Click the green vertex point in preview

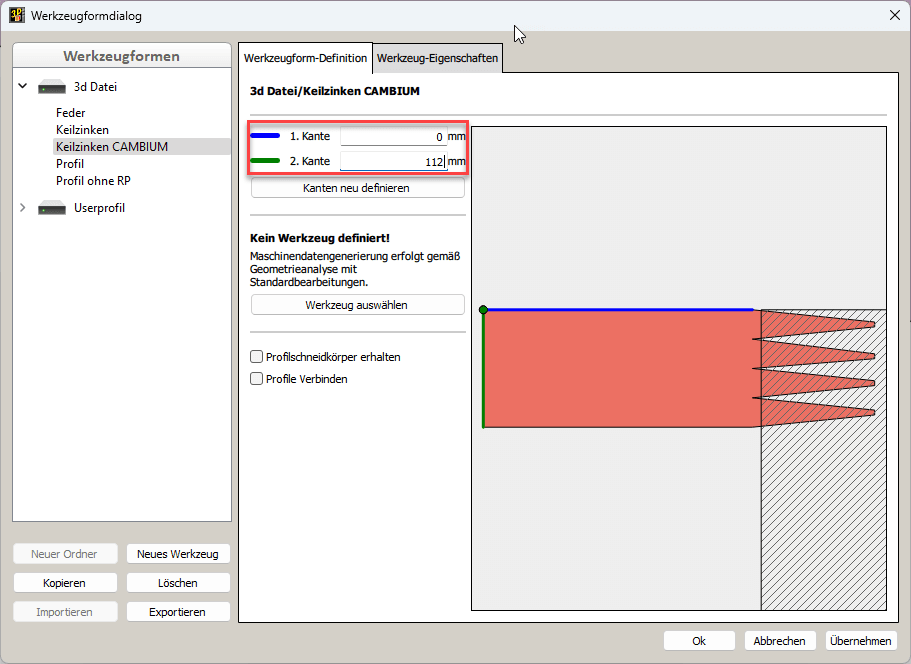[x=483, y=310]
